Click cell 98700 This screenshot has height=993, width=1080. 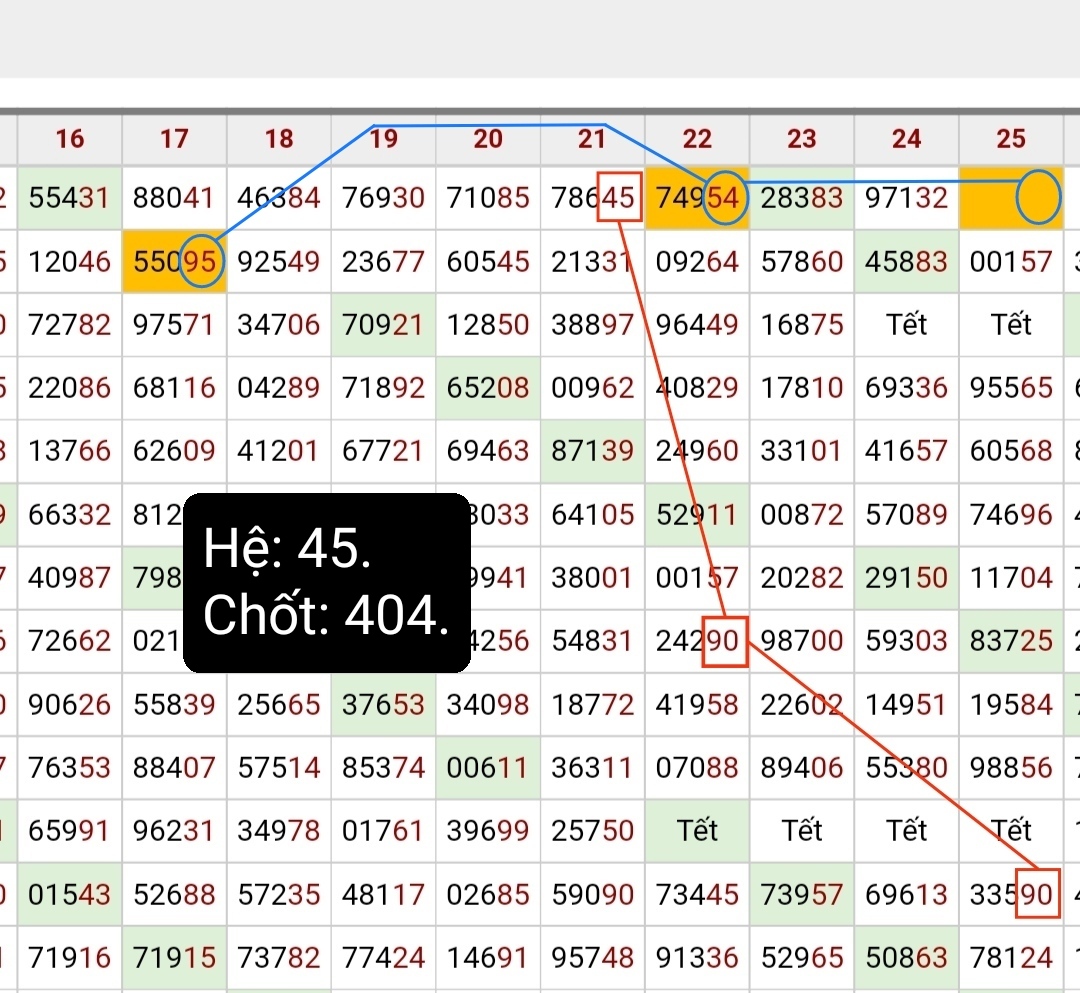pyautogui.click(x=802, y=641)
